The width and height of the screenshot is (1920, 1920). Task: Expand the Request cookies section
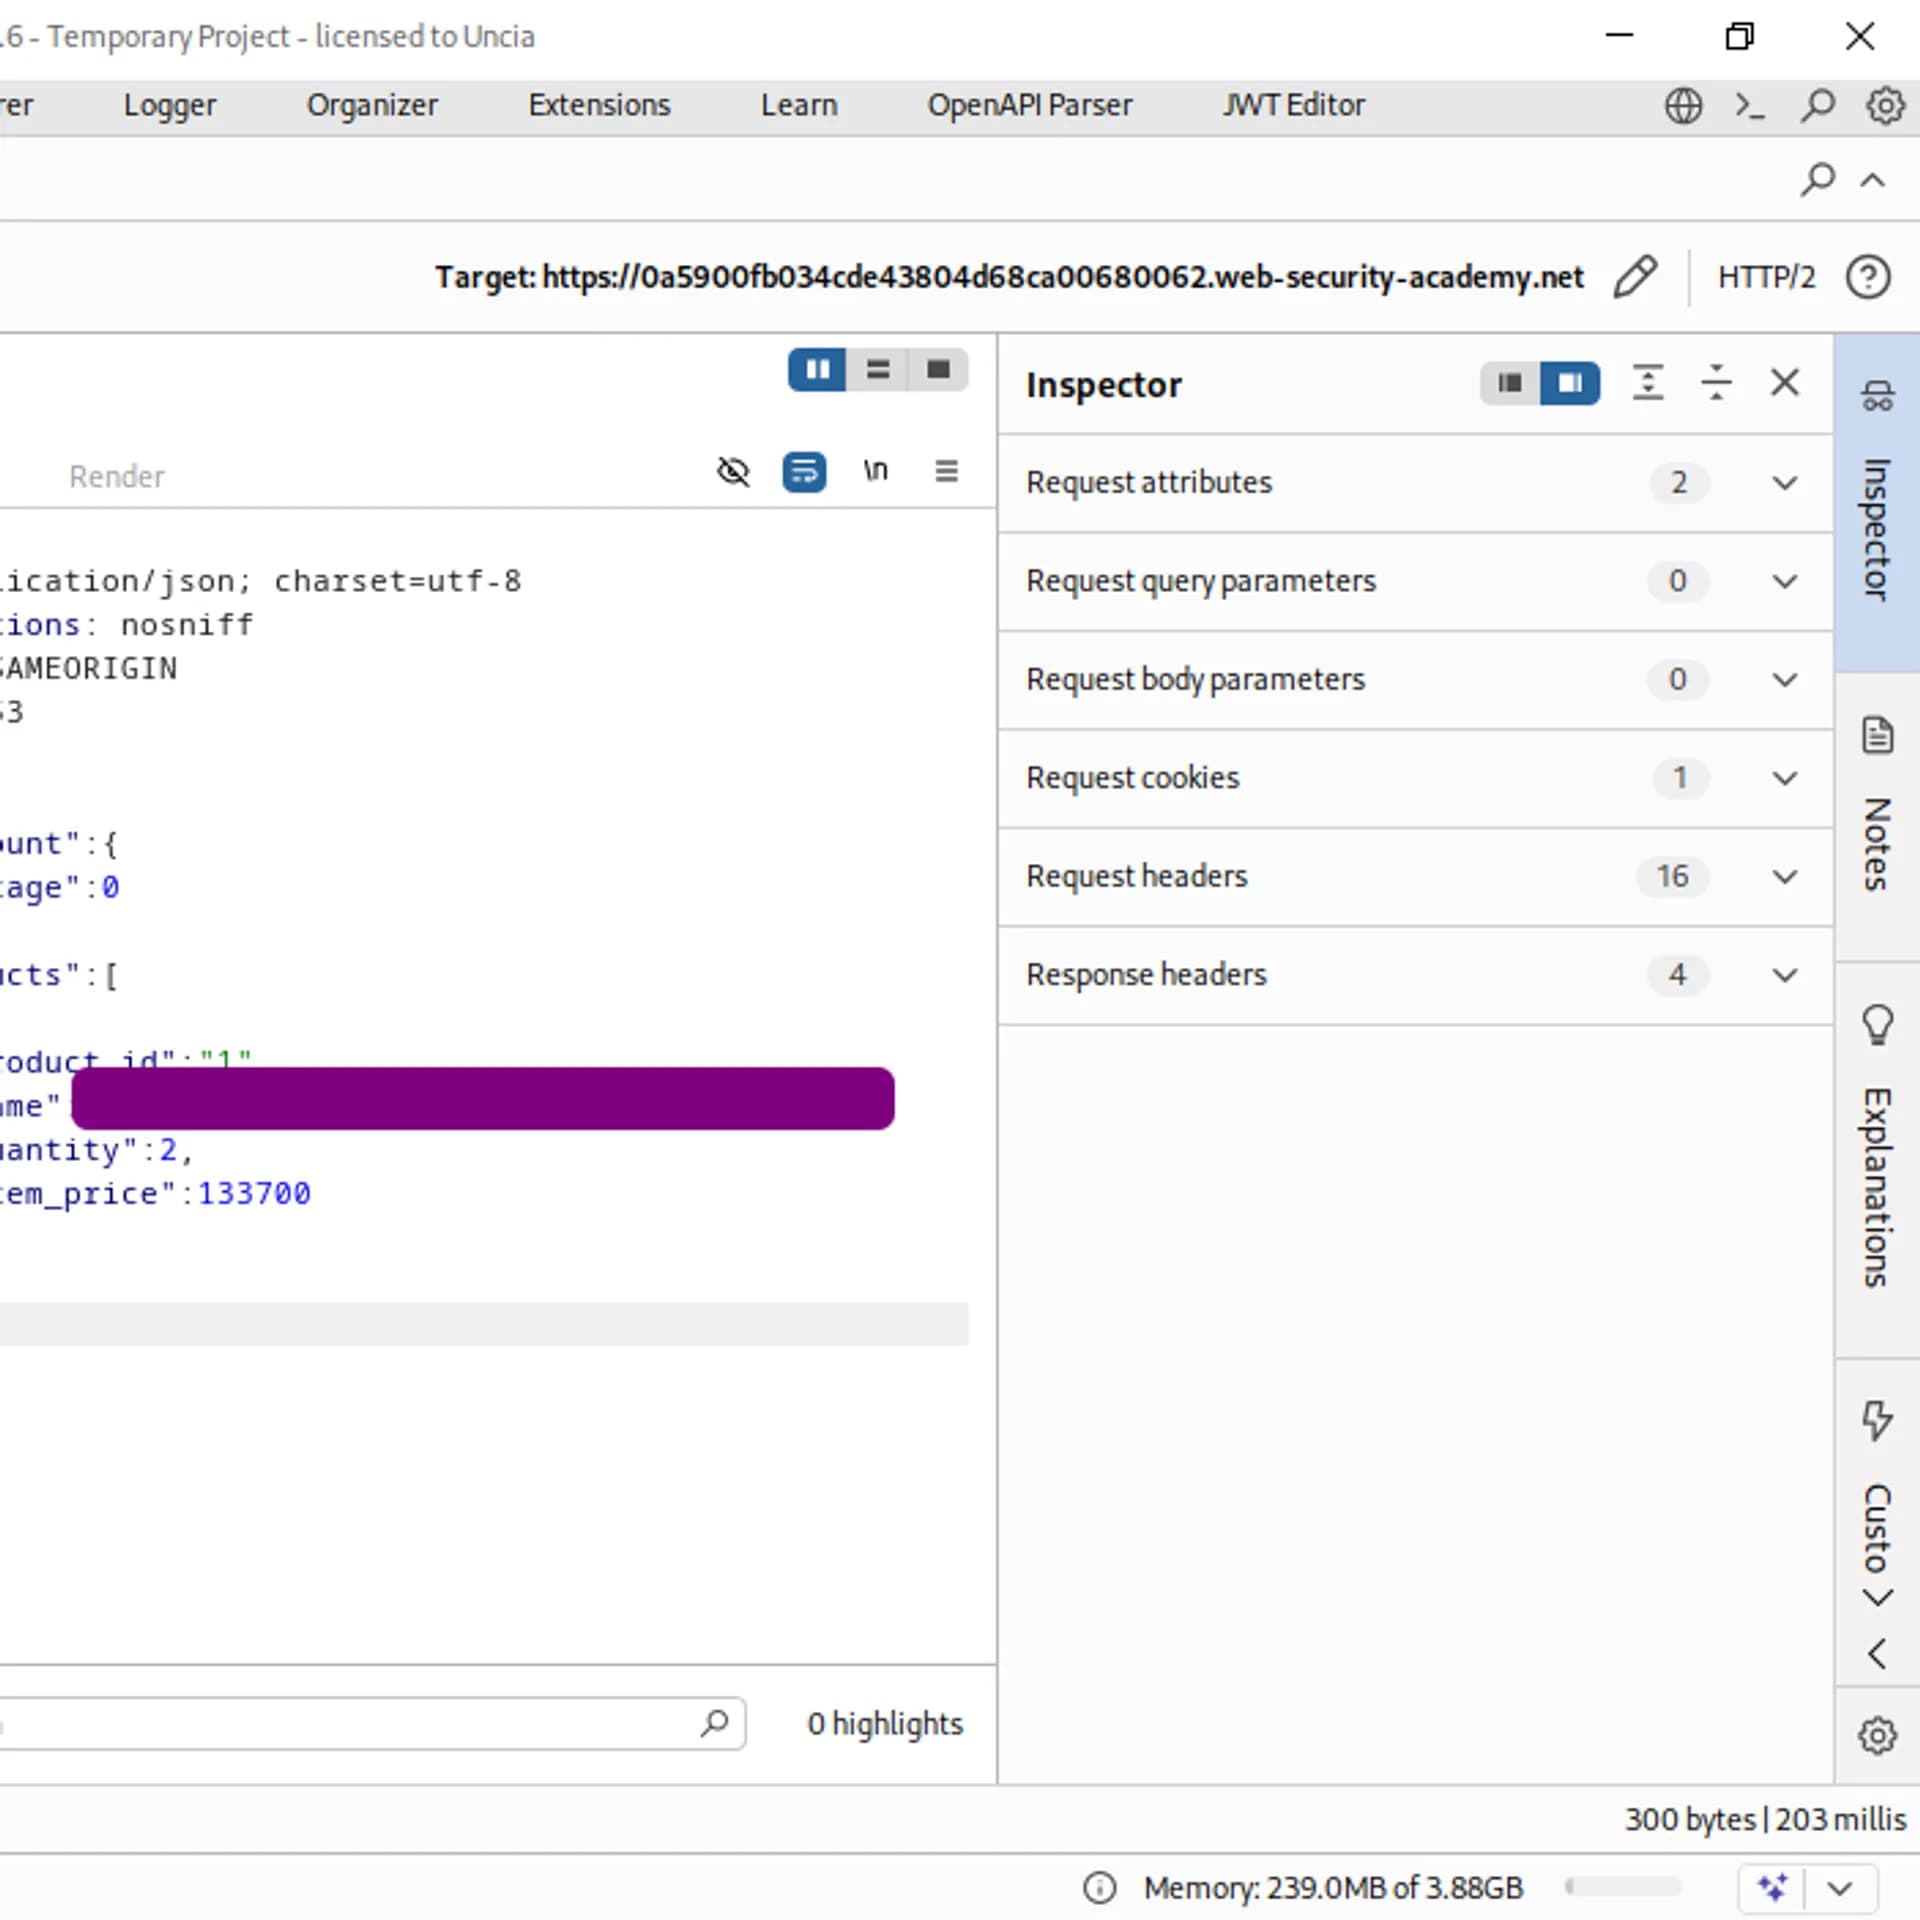(x=1415, y=778)
